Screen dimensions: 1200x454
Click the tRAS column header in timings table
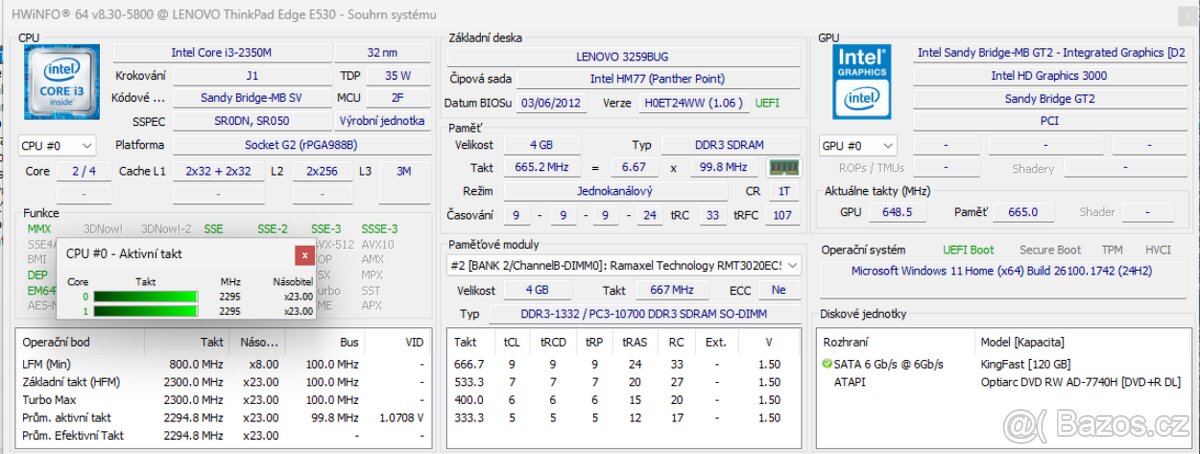point(635,342)
